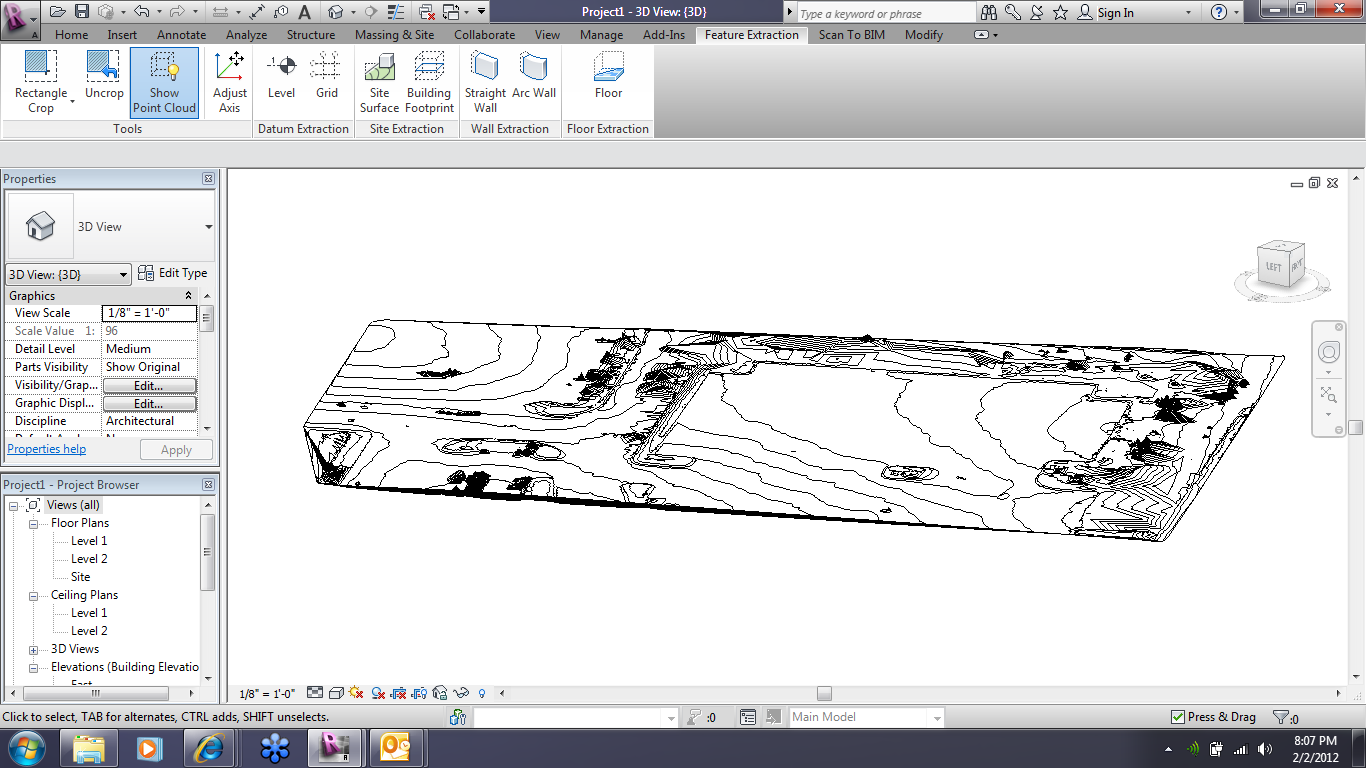
Task: Select the Uncrop tool
Action: click(103, 82)
